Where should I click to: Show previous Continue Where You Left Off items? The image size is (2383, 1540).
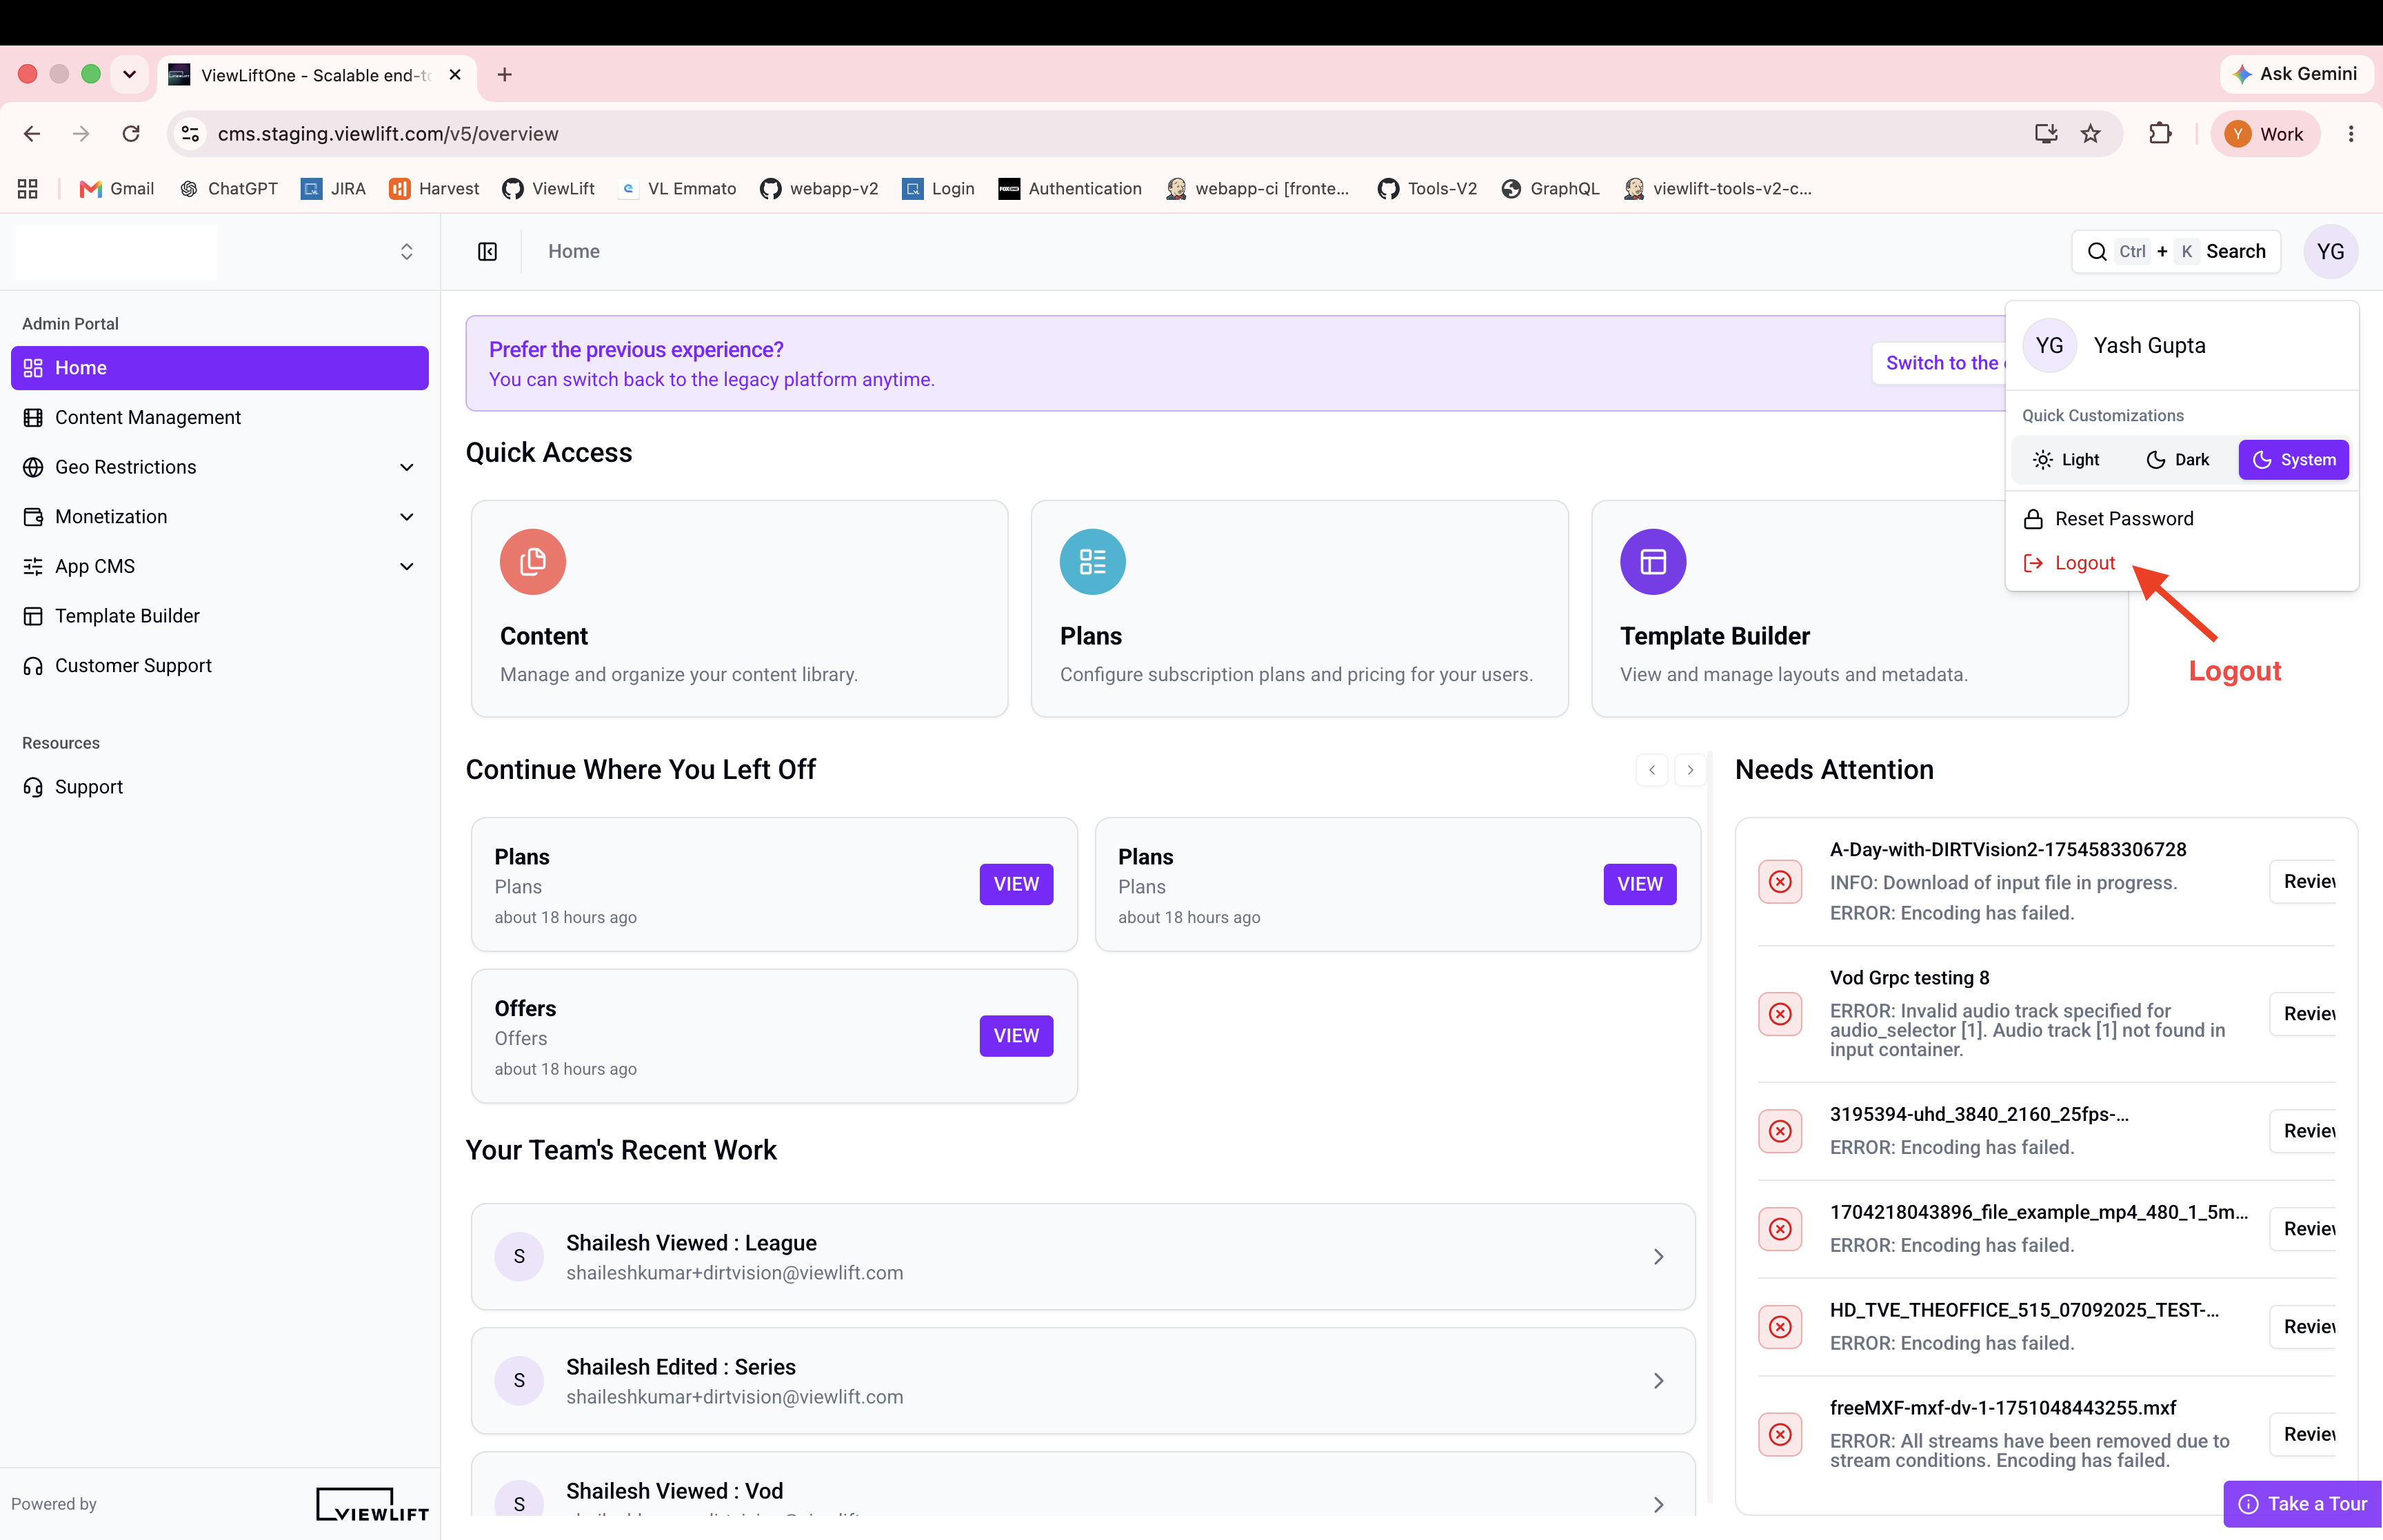1652,770
